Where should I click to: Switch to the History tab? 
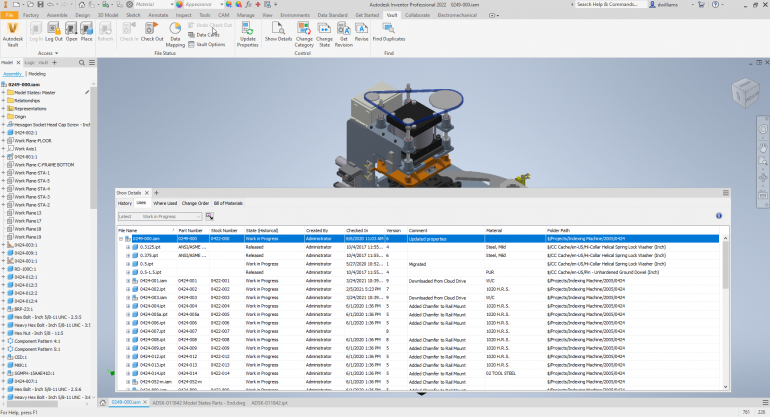click(x=125, y=203)
